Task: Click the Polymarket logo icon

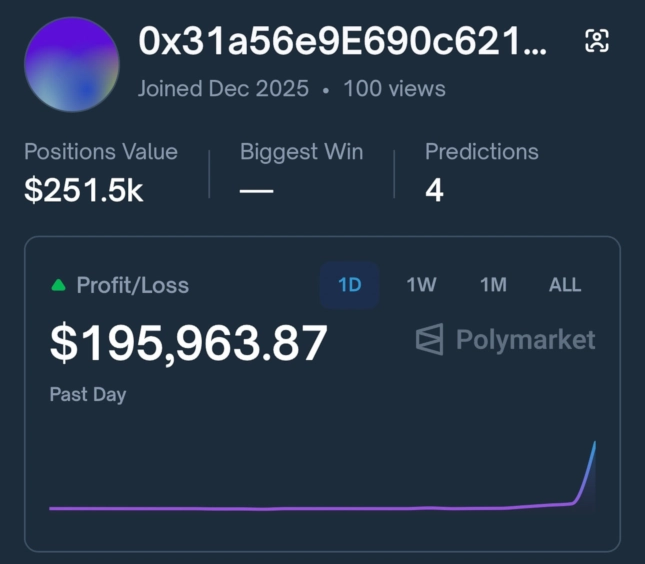Action: [x=429, y=340]
